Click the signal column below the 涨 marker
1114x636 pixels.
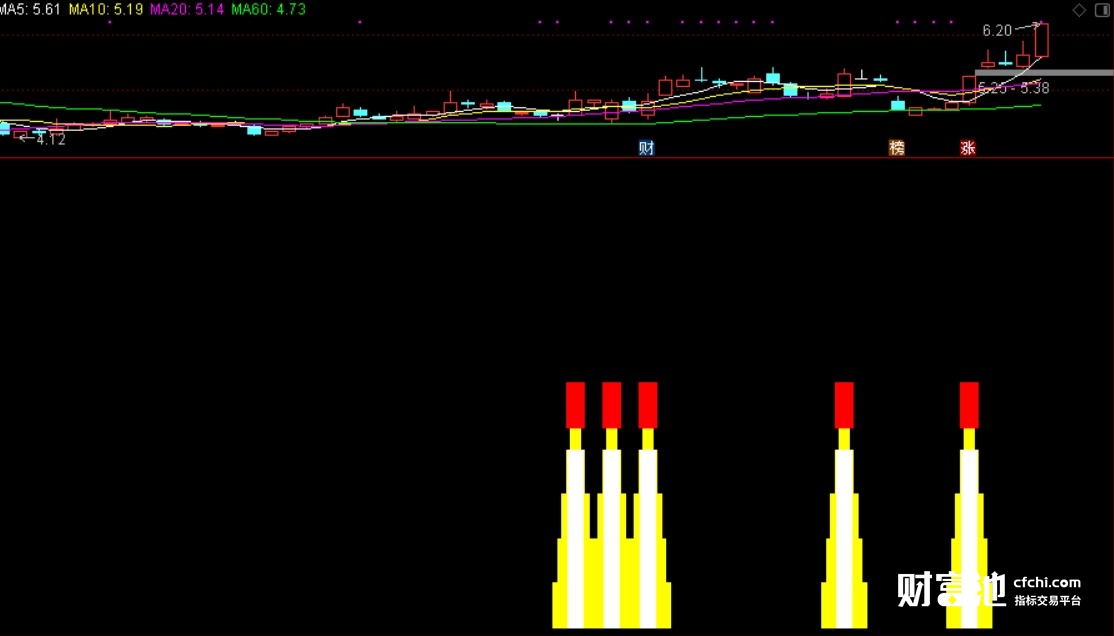click(x=969, y=505)
